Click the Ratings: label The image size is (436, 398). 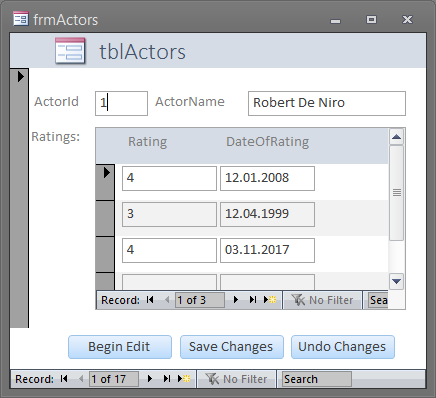point(56,137)
